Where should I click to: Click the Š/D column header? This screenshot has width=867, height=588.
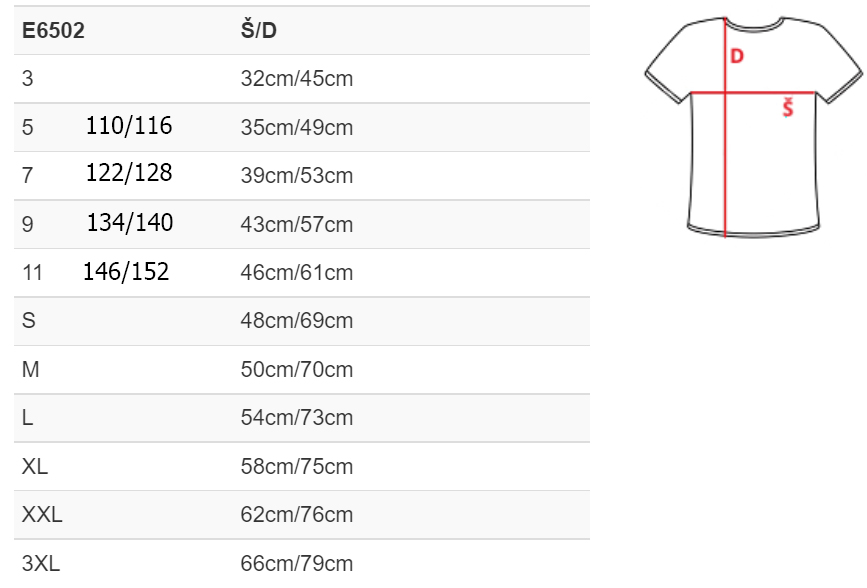(x=259, y=31)
